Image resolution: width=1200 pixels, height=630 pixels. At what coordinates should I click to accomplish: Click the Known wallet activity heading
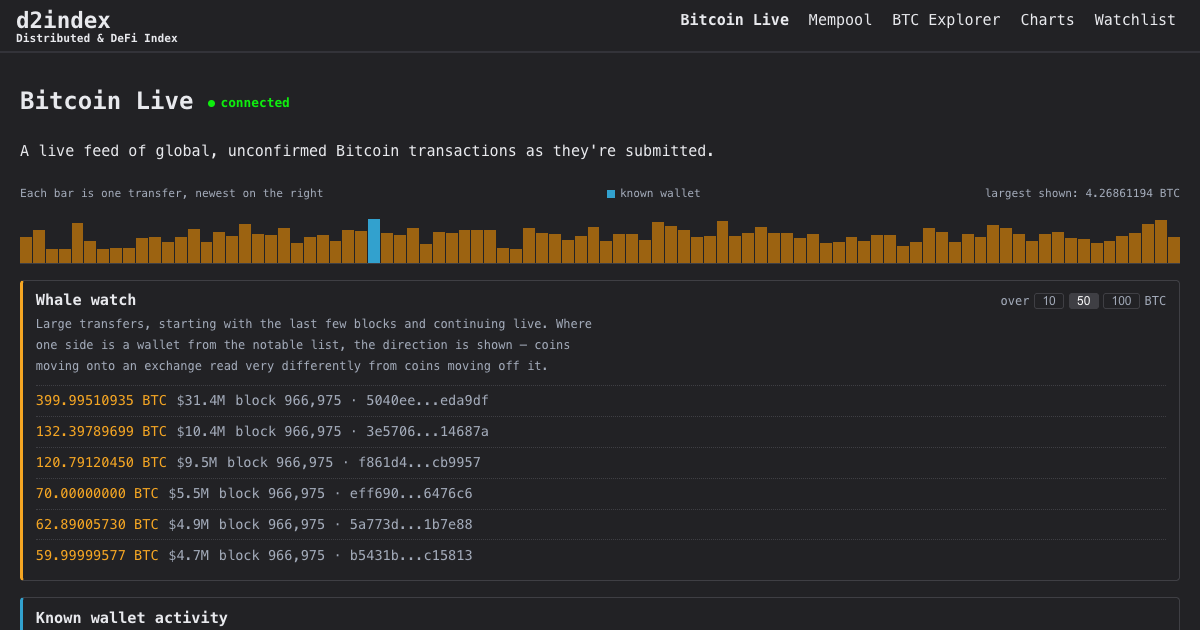point(132,618)
